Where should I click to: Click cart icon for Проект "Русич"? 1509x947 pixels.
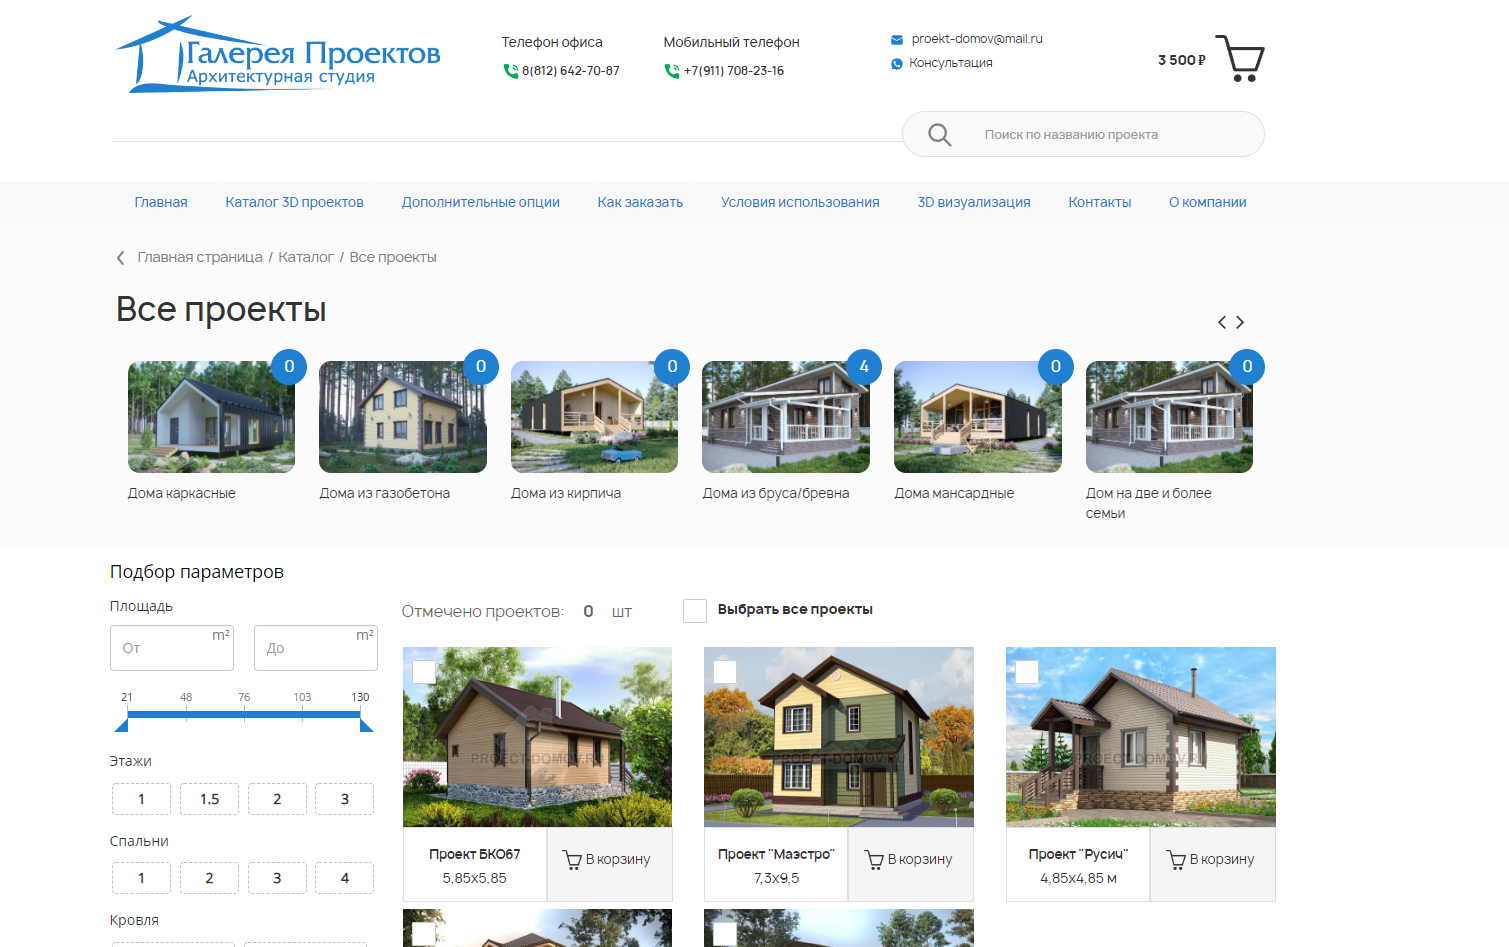click(x=1176, y=860)
